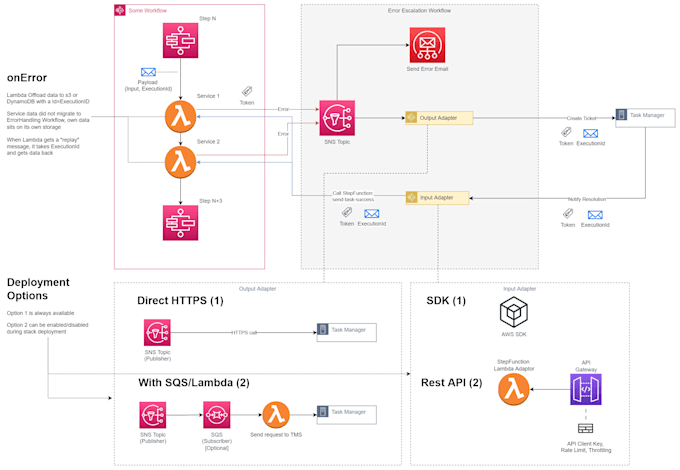Select the SNS Topic Publisher icon under With SQS/Lambda
Screen dimensions: 680x470
click(153, 415)
